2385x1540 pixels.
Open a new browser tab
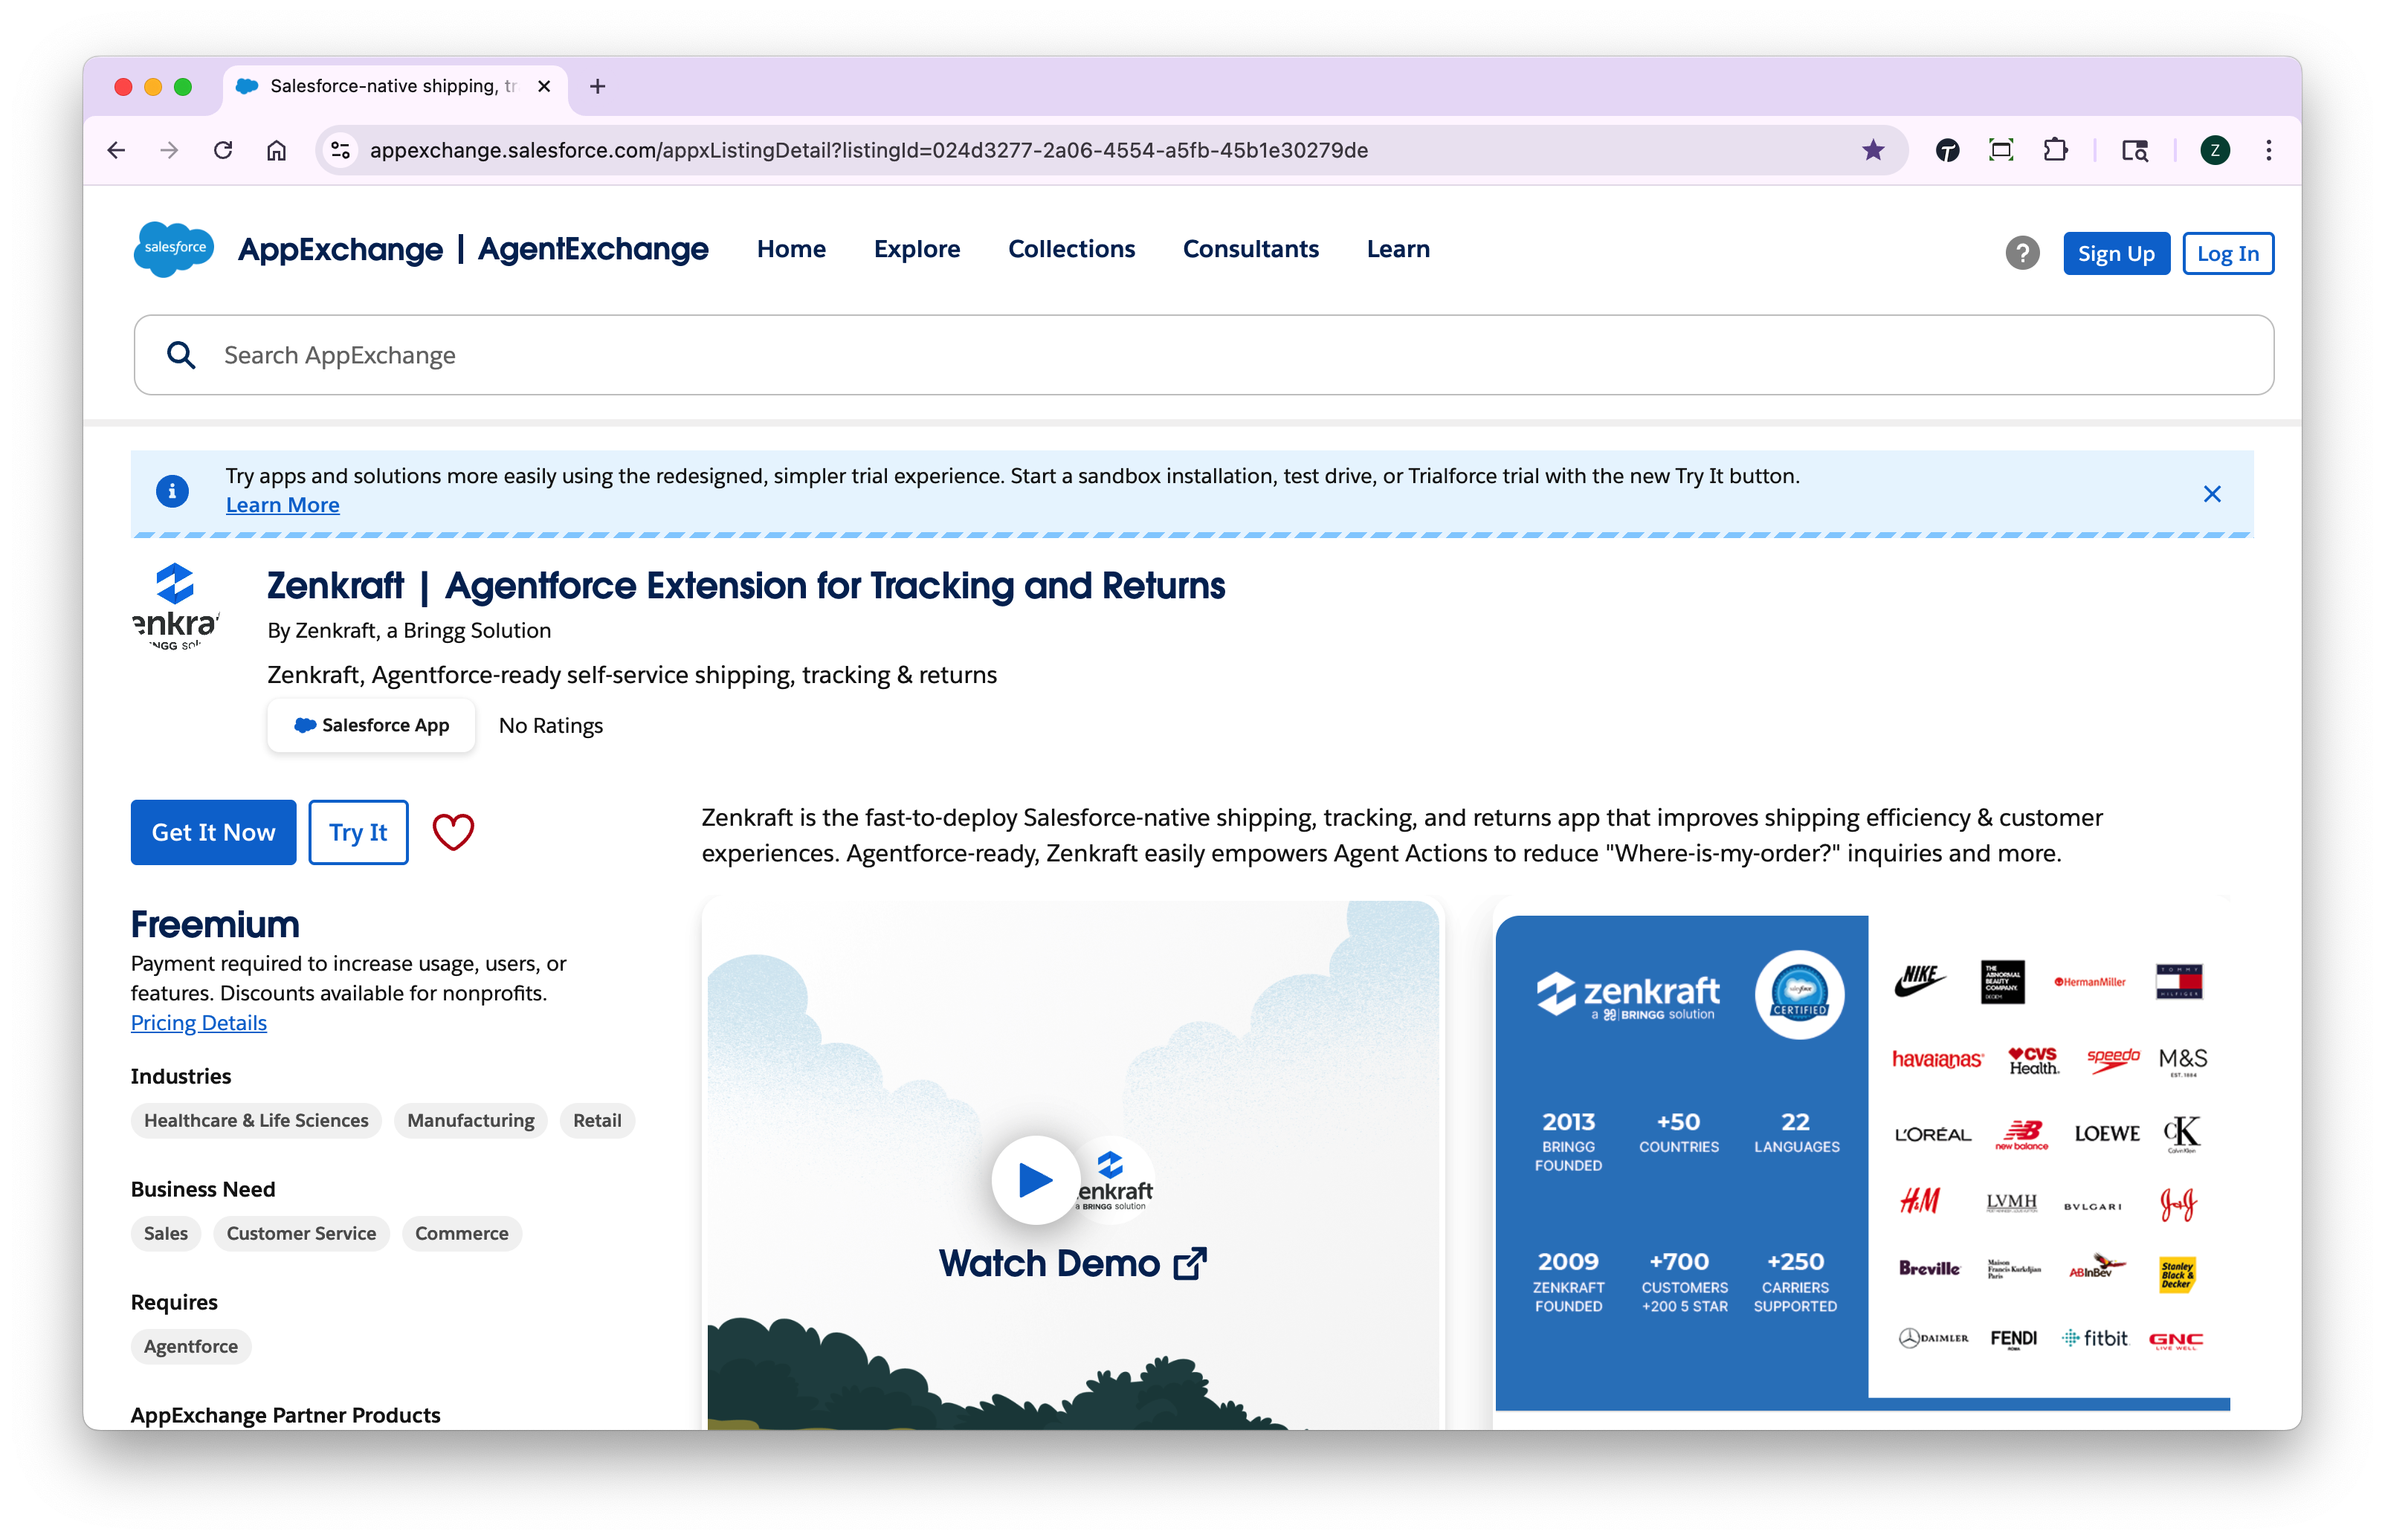tap(597, 86)
